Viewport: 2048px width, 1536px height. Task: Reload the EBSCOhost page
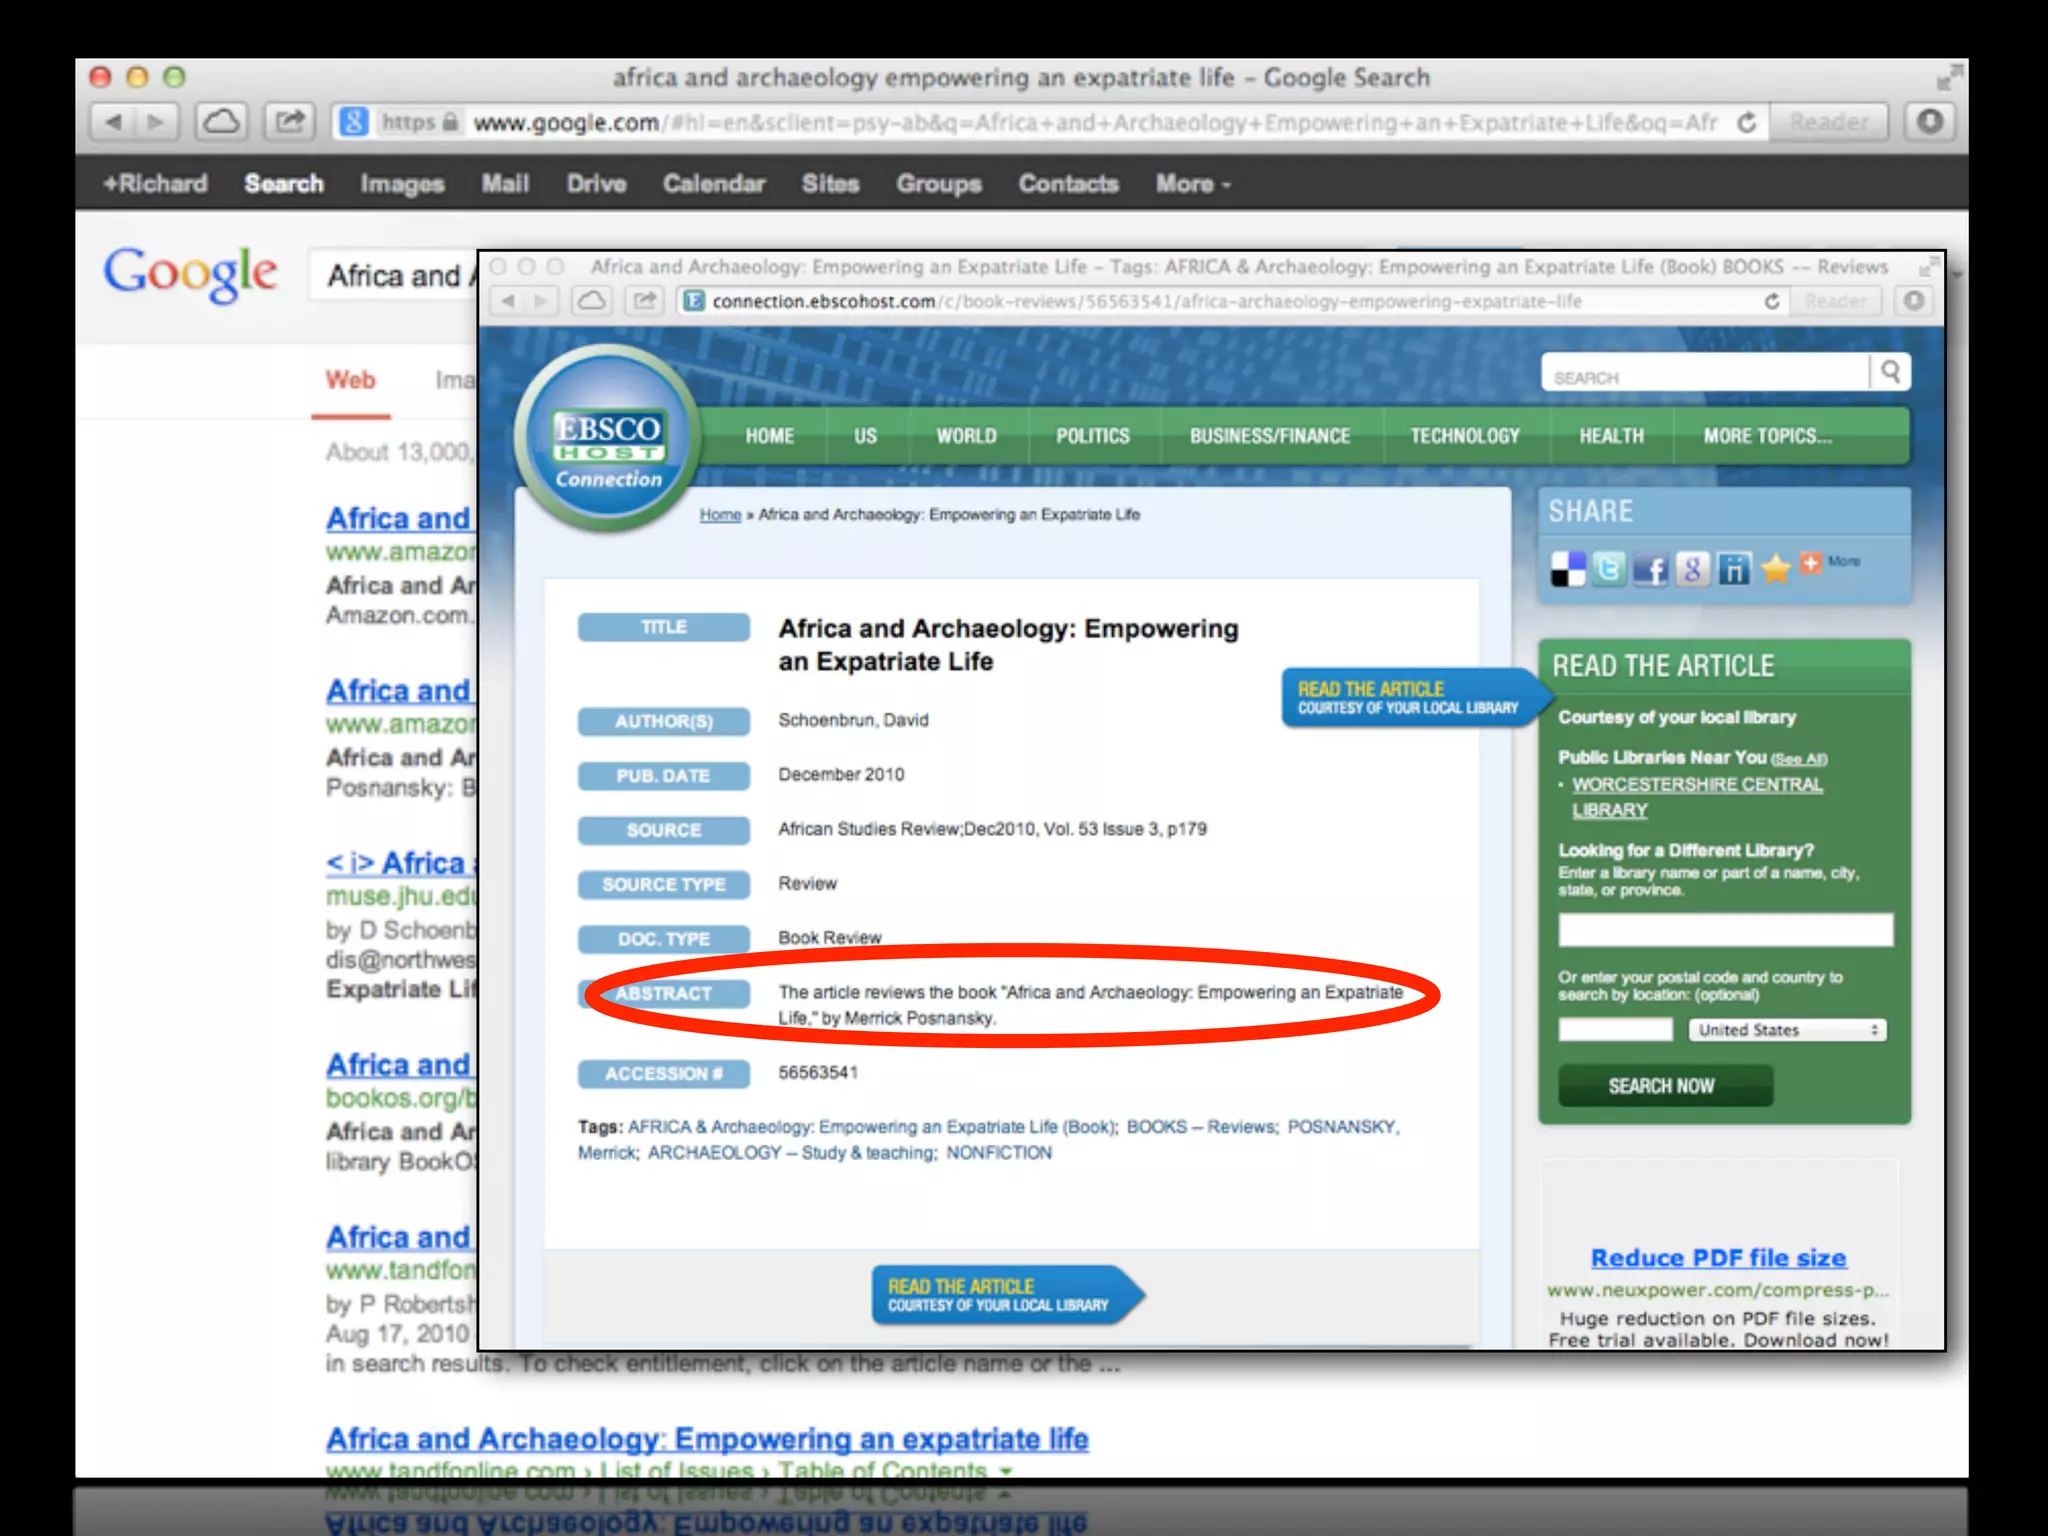[x=1771, y=301]
